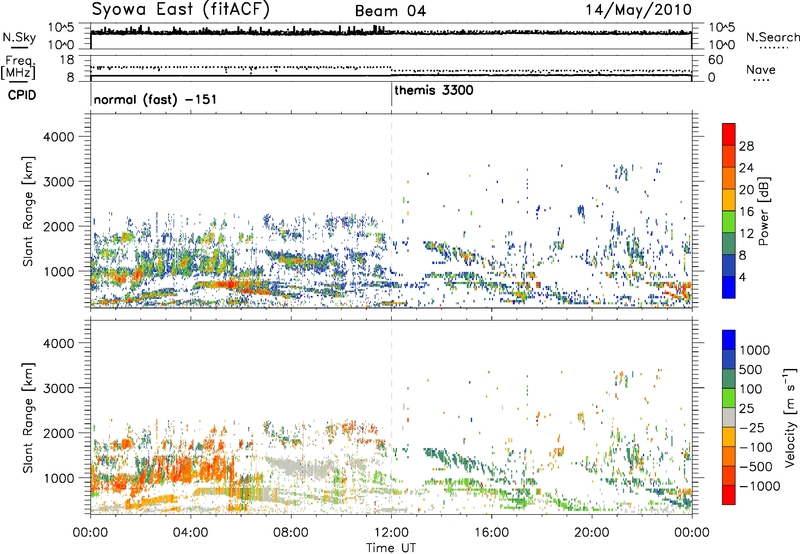This screenshot has width=800, height=554.
Task: Select the "N.Sky" legend label
Action: click(19, 37)
